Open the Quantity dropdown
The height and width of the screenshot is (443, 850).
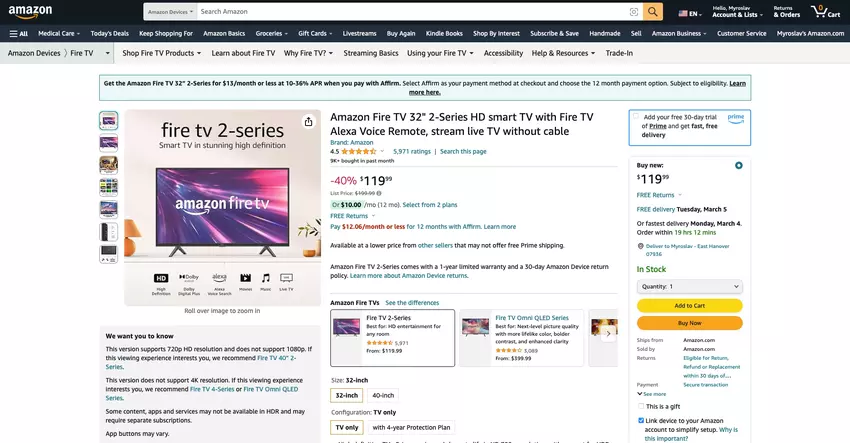pyautogui.click(x=689, y=286)
